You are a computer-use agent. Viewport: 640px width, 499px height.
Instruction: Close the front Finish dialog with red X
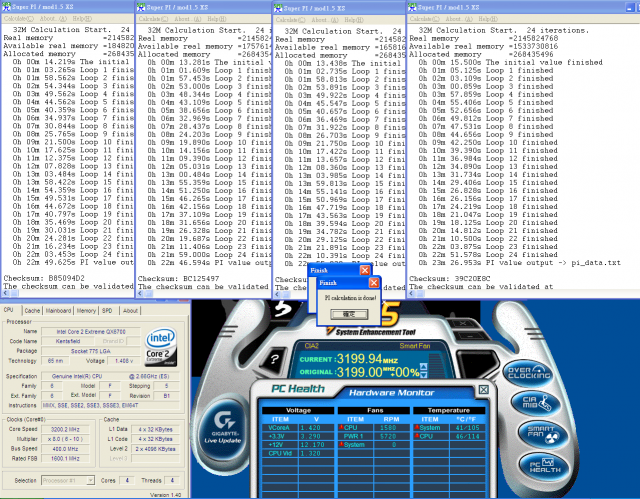373,283
